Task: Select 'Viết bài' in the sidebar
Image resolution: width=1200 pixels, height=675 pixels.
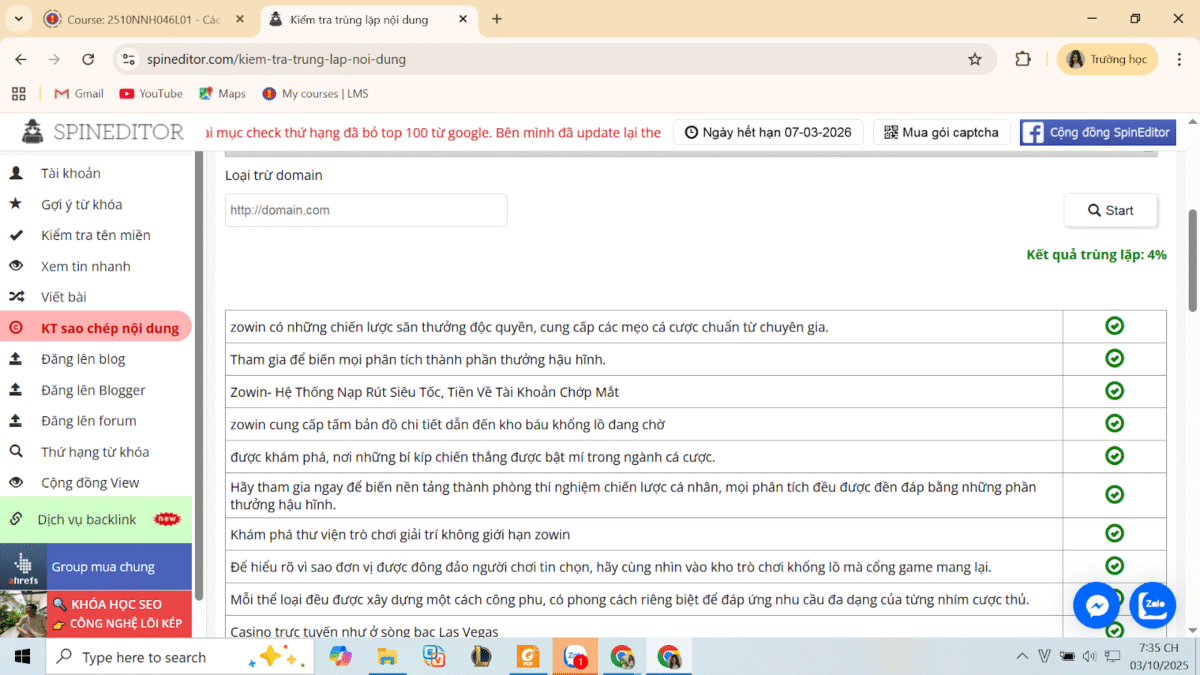Action: pos(64,297)
